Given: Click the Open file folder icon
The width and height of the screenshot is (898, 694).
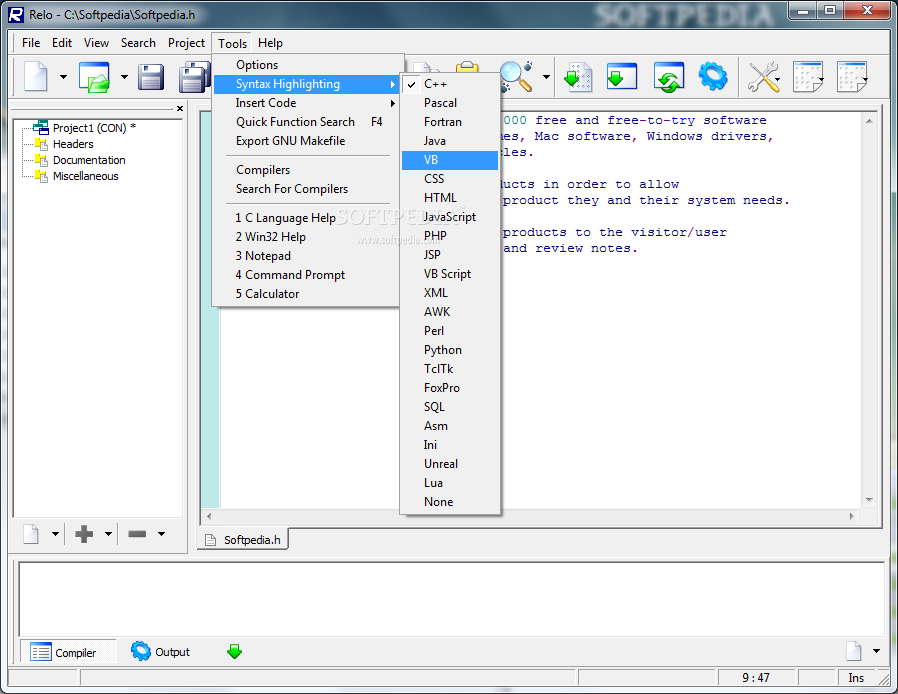Looking at the screenshot, I should (94, 77).
